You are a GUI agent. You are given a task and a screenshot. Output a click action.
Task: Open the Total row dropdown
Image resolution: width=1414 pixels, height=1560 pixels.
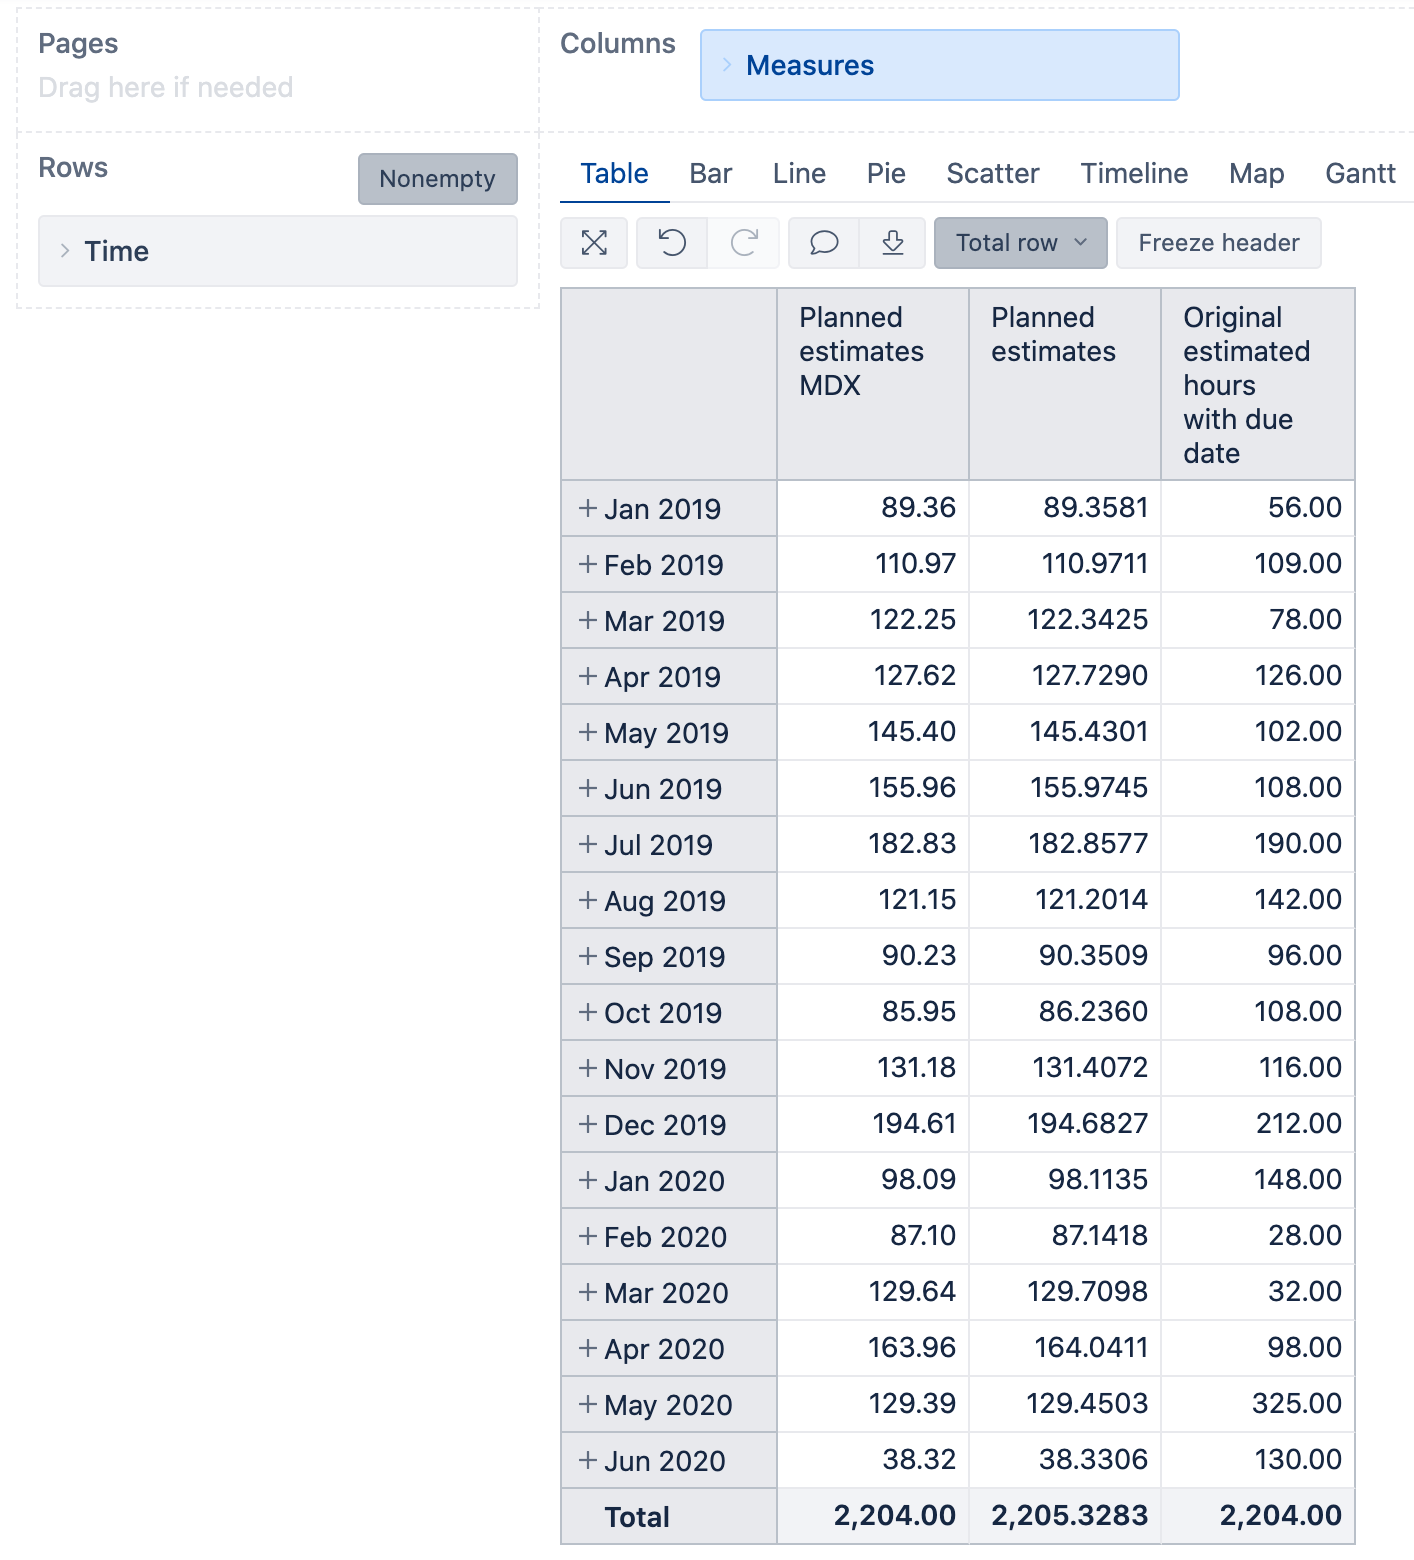click(x=1021, y=243)
